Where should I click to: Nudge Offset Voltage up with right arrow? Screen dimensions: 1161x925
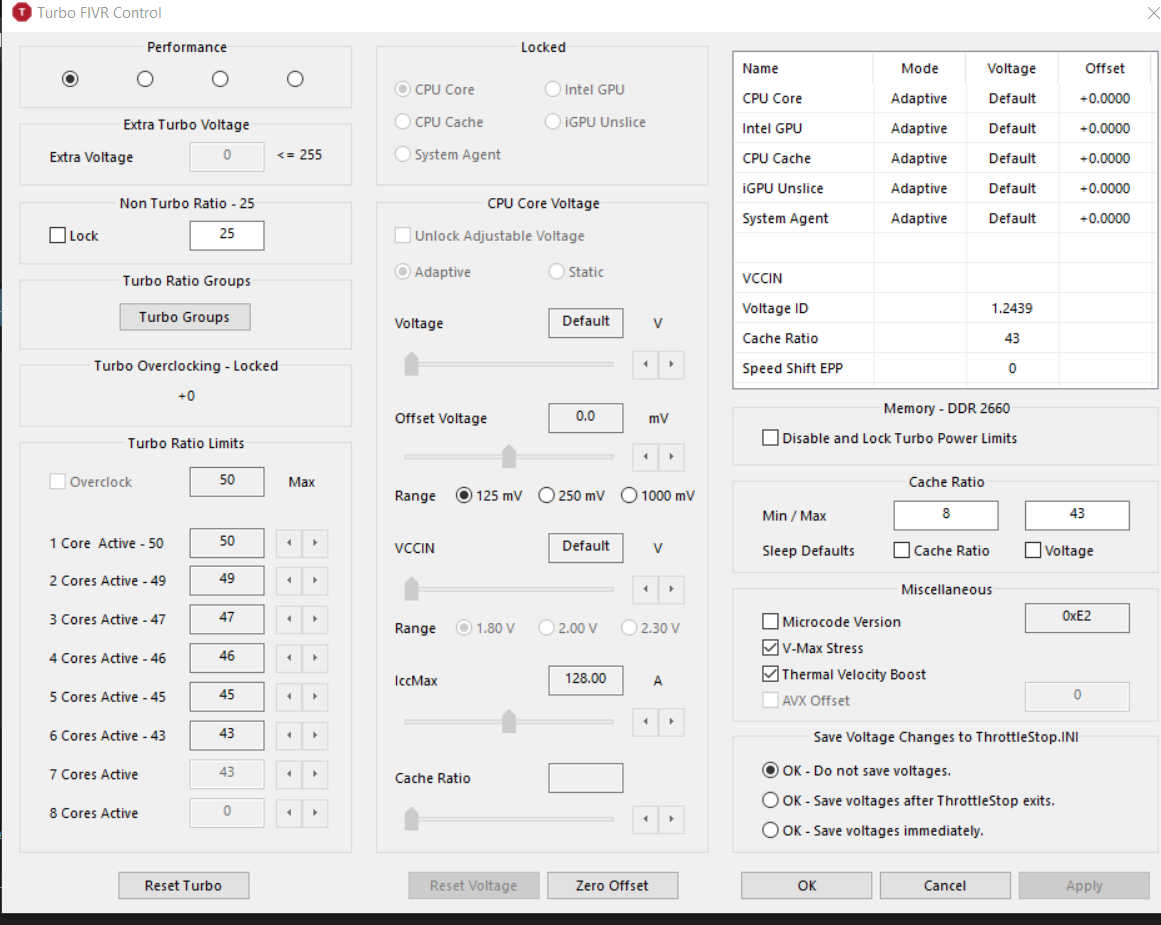(x=672, y=456)
